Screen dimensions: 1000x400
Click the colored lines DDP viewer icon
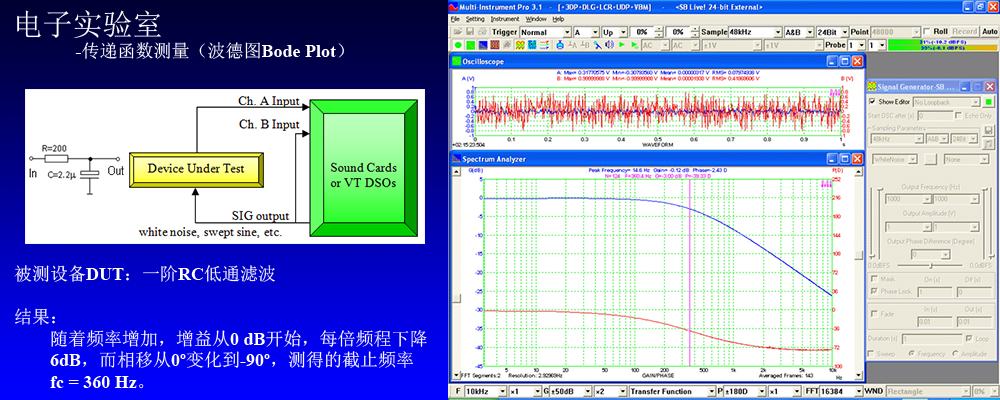545,45
